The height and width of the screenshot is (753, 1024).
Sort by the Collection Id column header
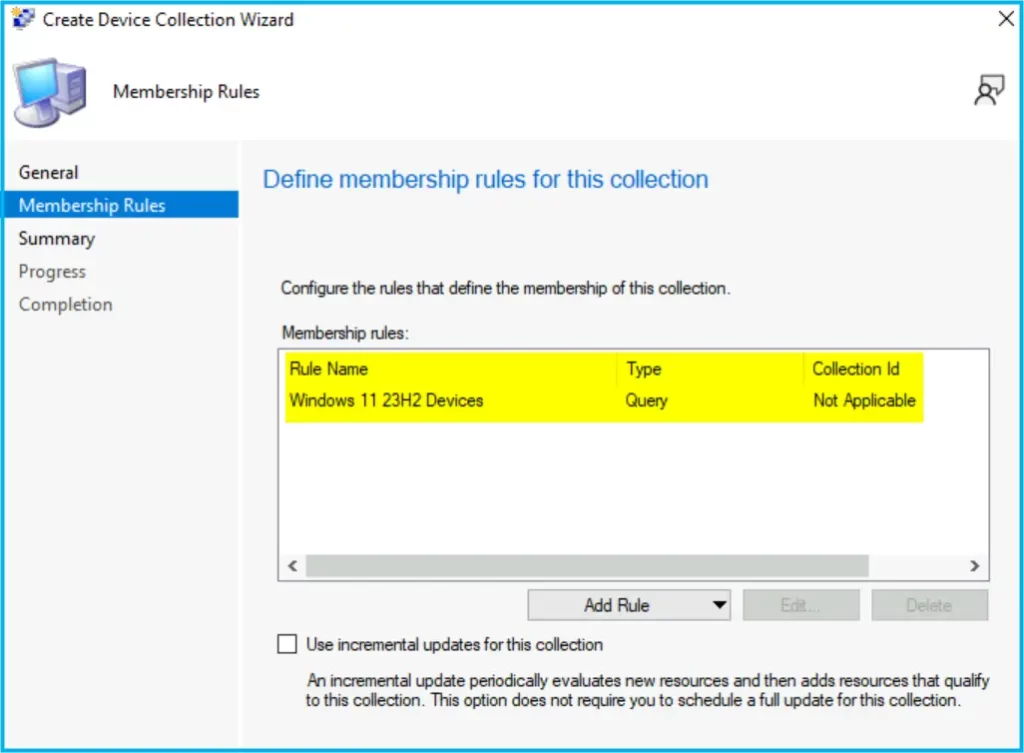[x=856, y=369]
